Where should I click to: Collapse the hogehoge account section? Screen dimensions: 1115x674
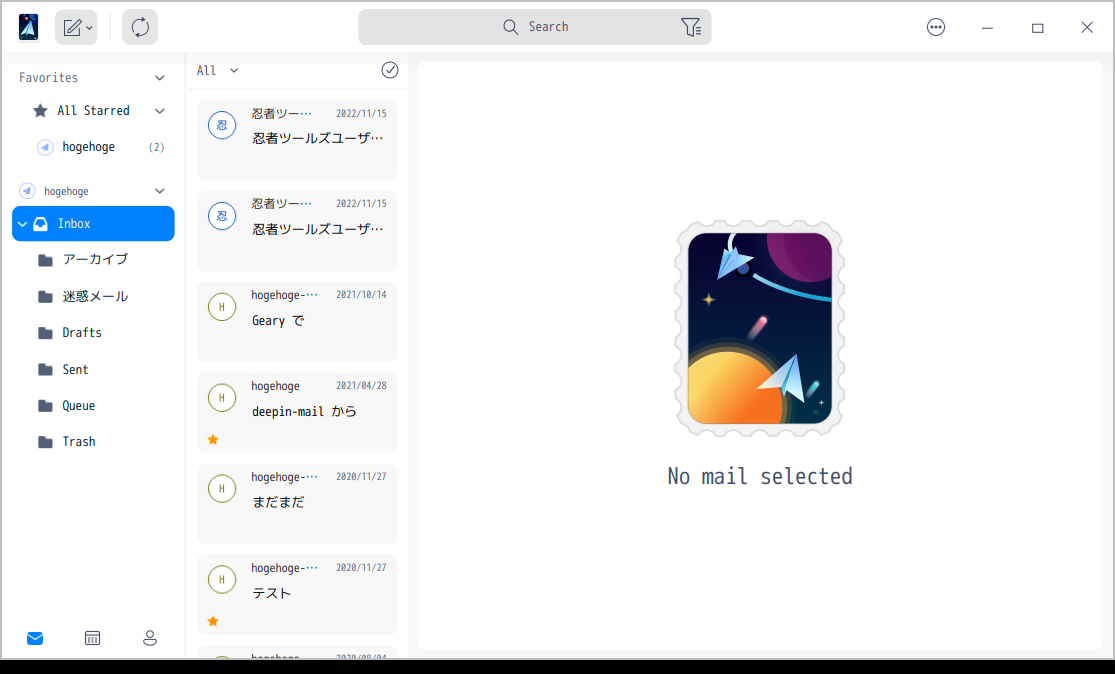tap(160, 191)
